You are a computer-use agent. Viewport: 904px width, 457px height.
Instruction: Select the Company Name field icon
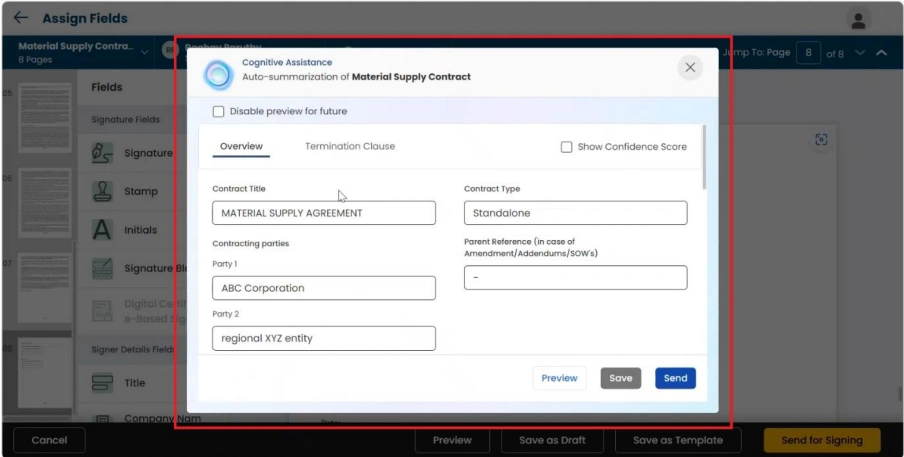coord(102,420)
